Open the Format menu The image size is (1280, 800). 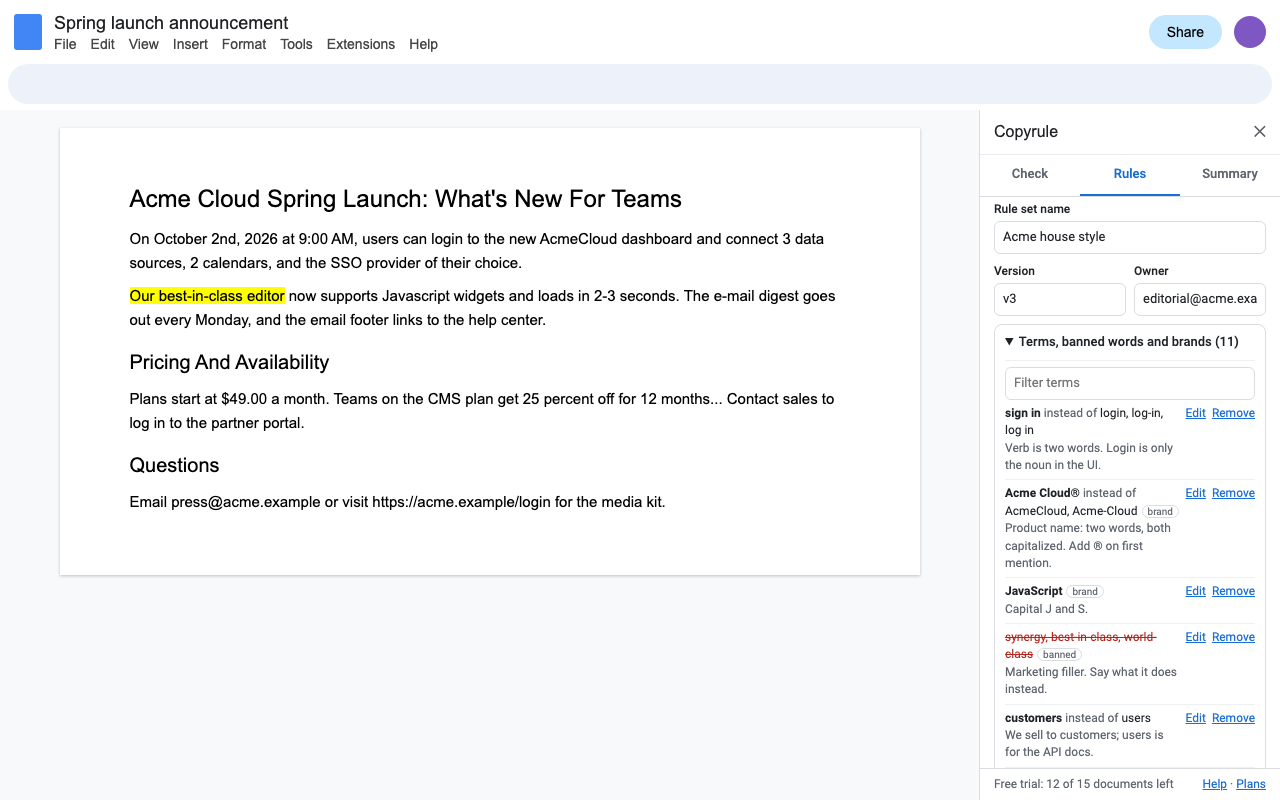click(244, 44)
